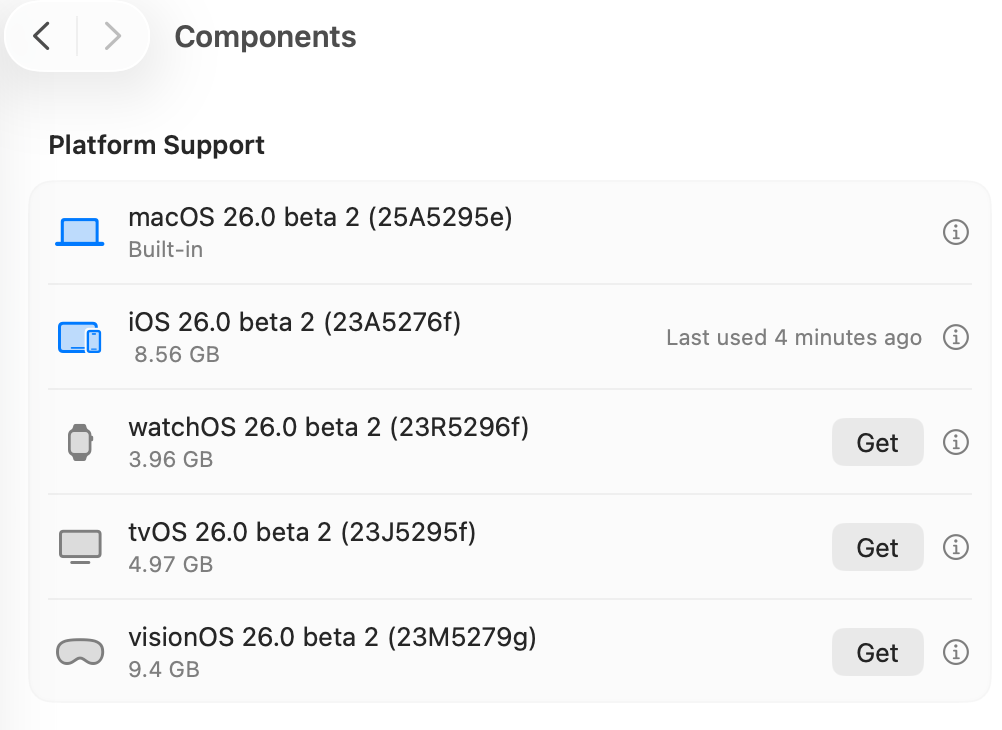View info for visionOS 26.0 beta 2

[956, 652]
